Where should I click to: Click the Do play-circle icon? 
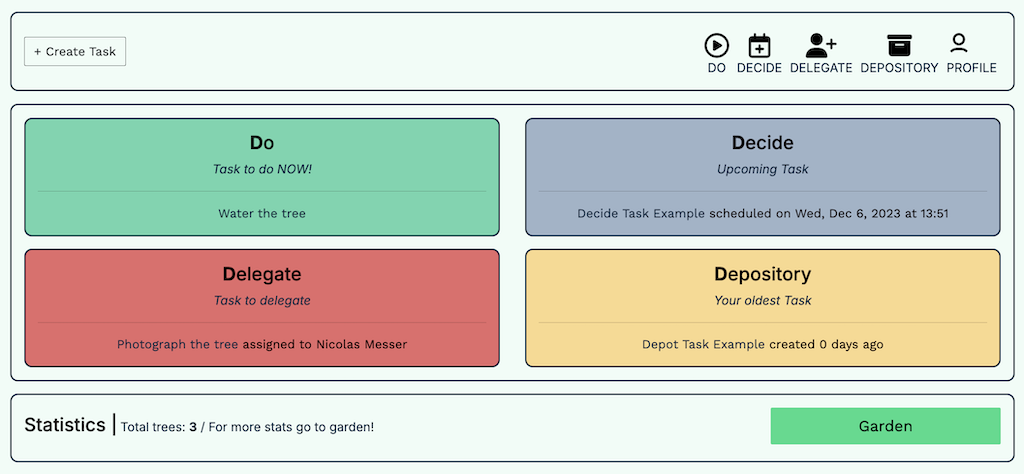716,46
